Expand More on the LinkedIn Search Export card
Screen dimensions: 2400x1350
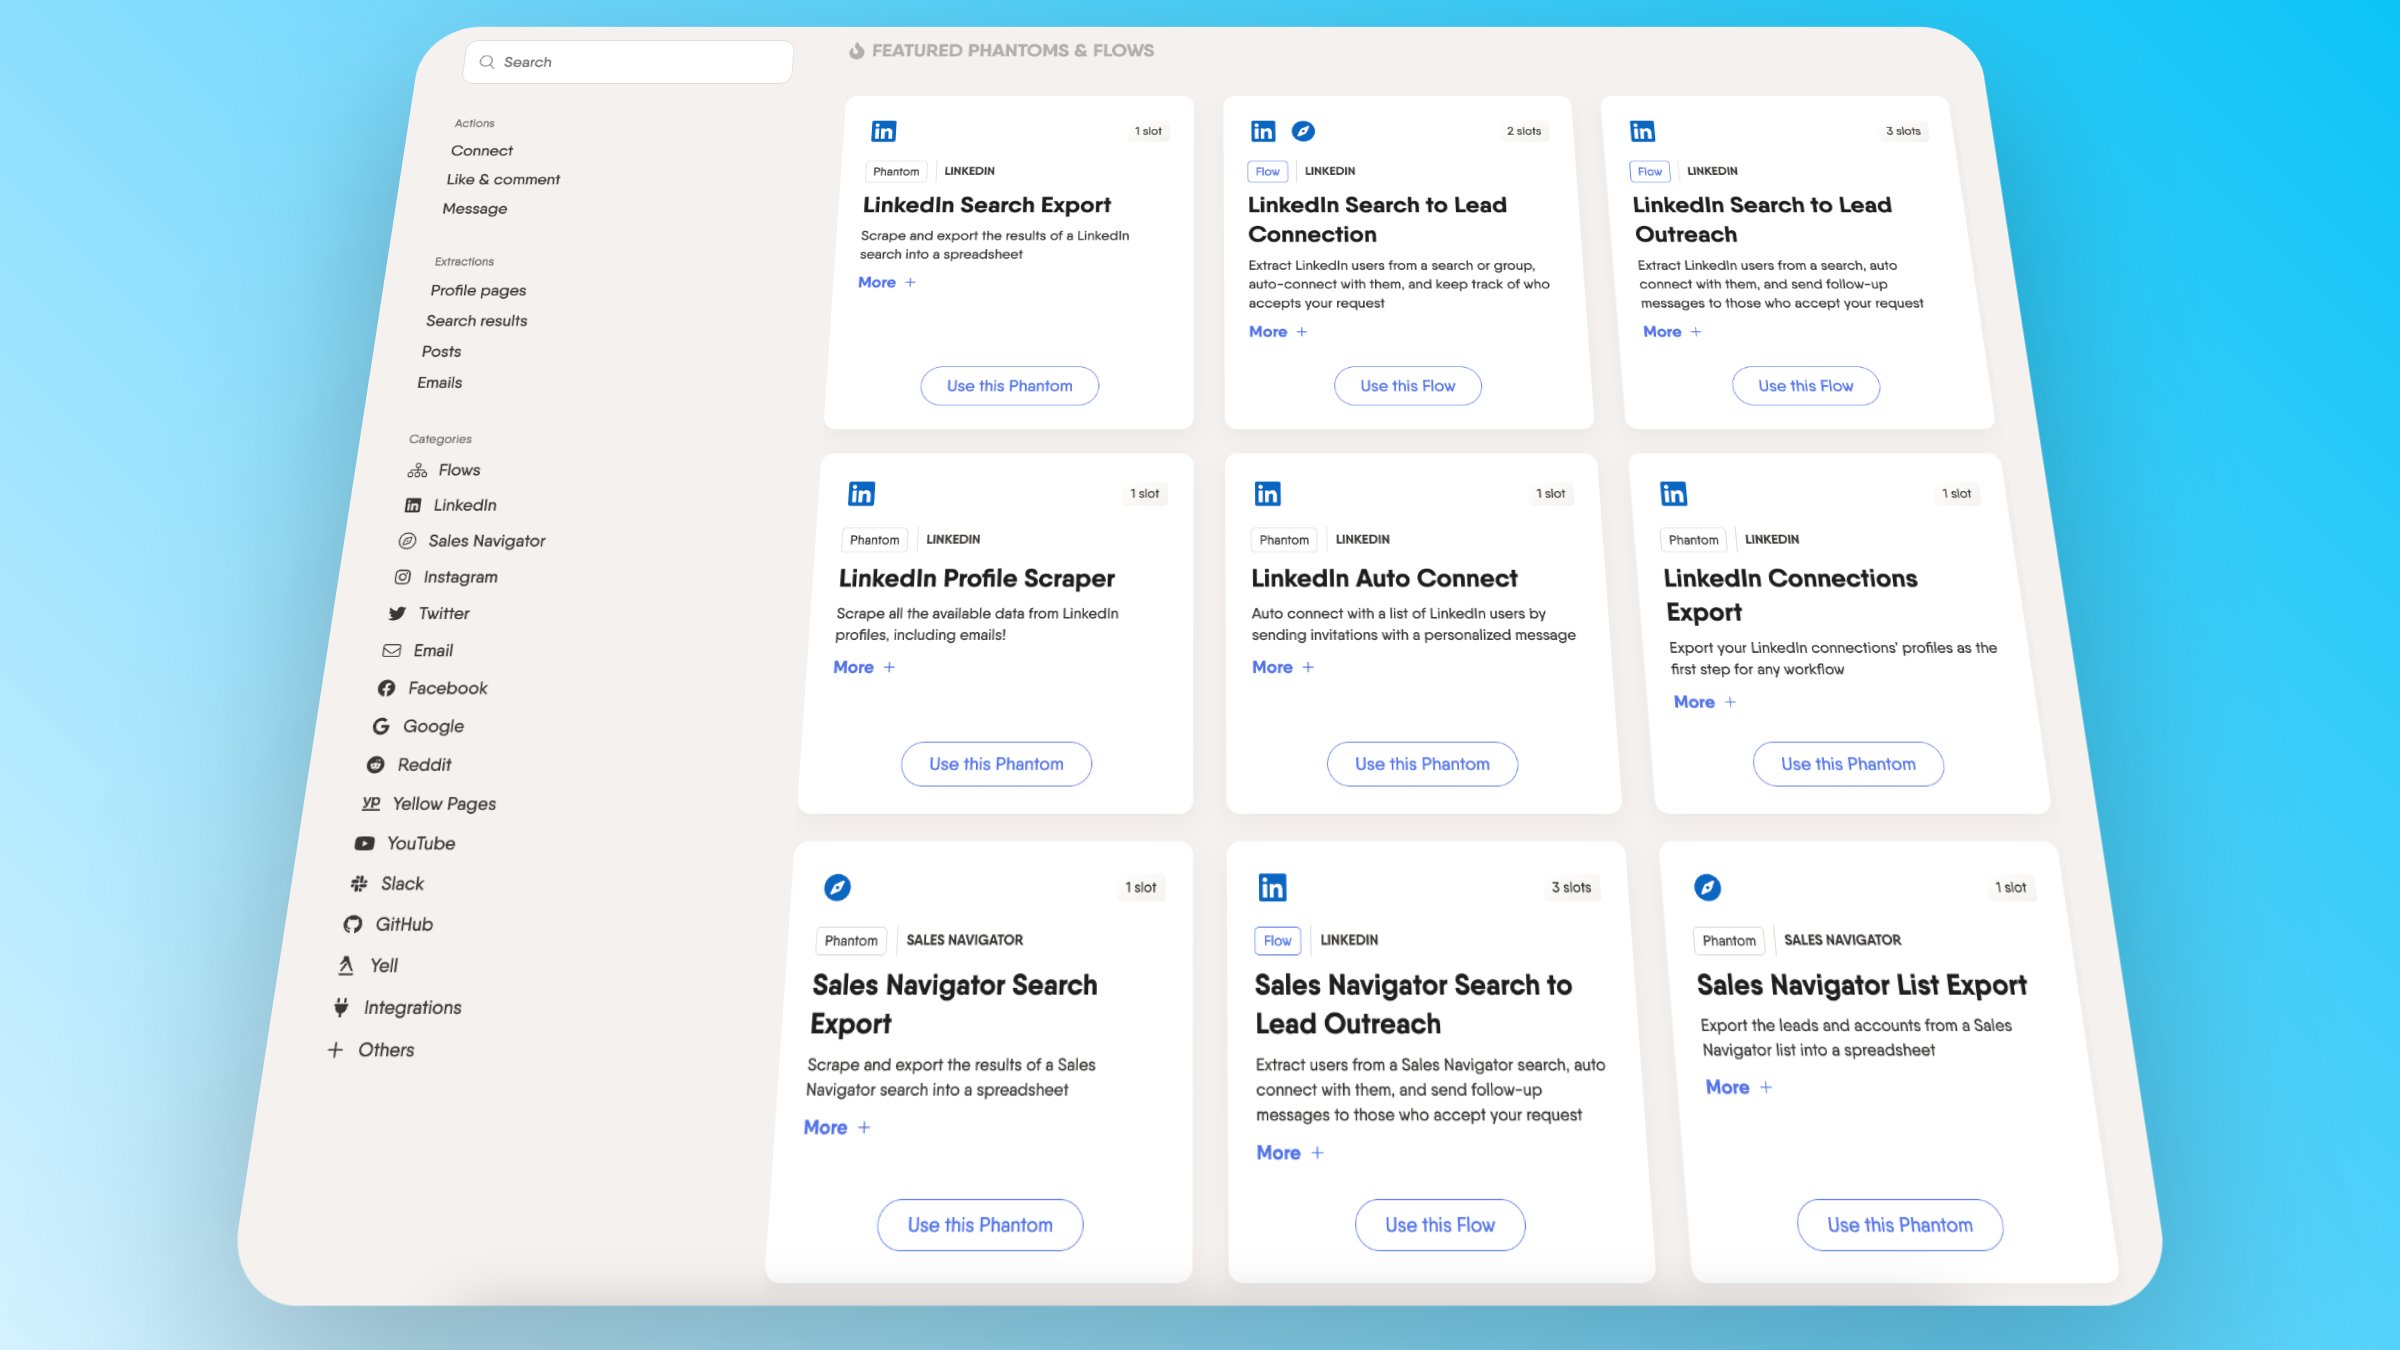pos(886,282)
